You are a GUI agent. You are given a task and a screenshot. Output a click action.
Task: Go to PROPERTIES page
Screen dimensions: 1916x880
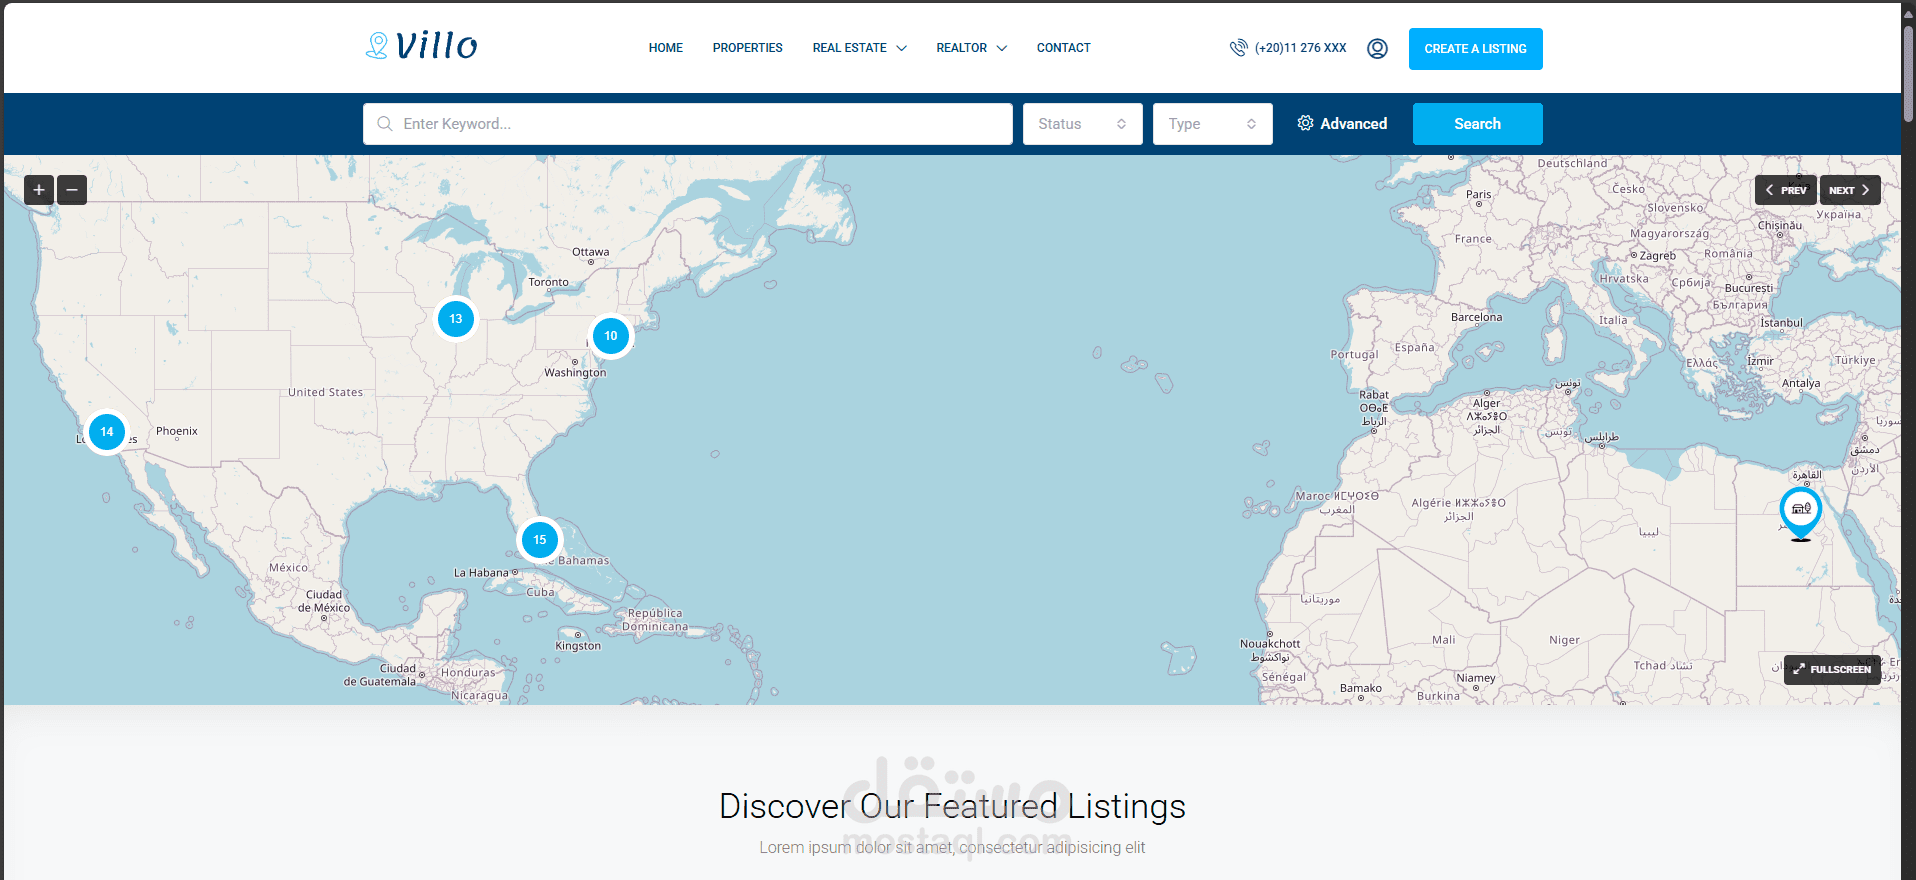pyautogui.click(x=747, y=48)
